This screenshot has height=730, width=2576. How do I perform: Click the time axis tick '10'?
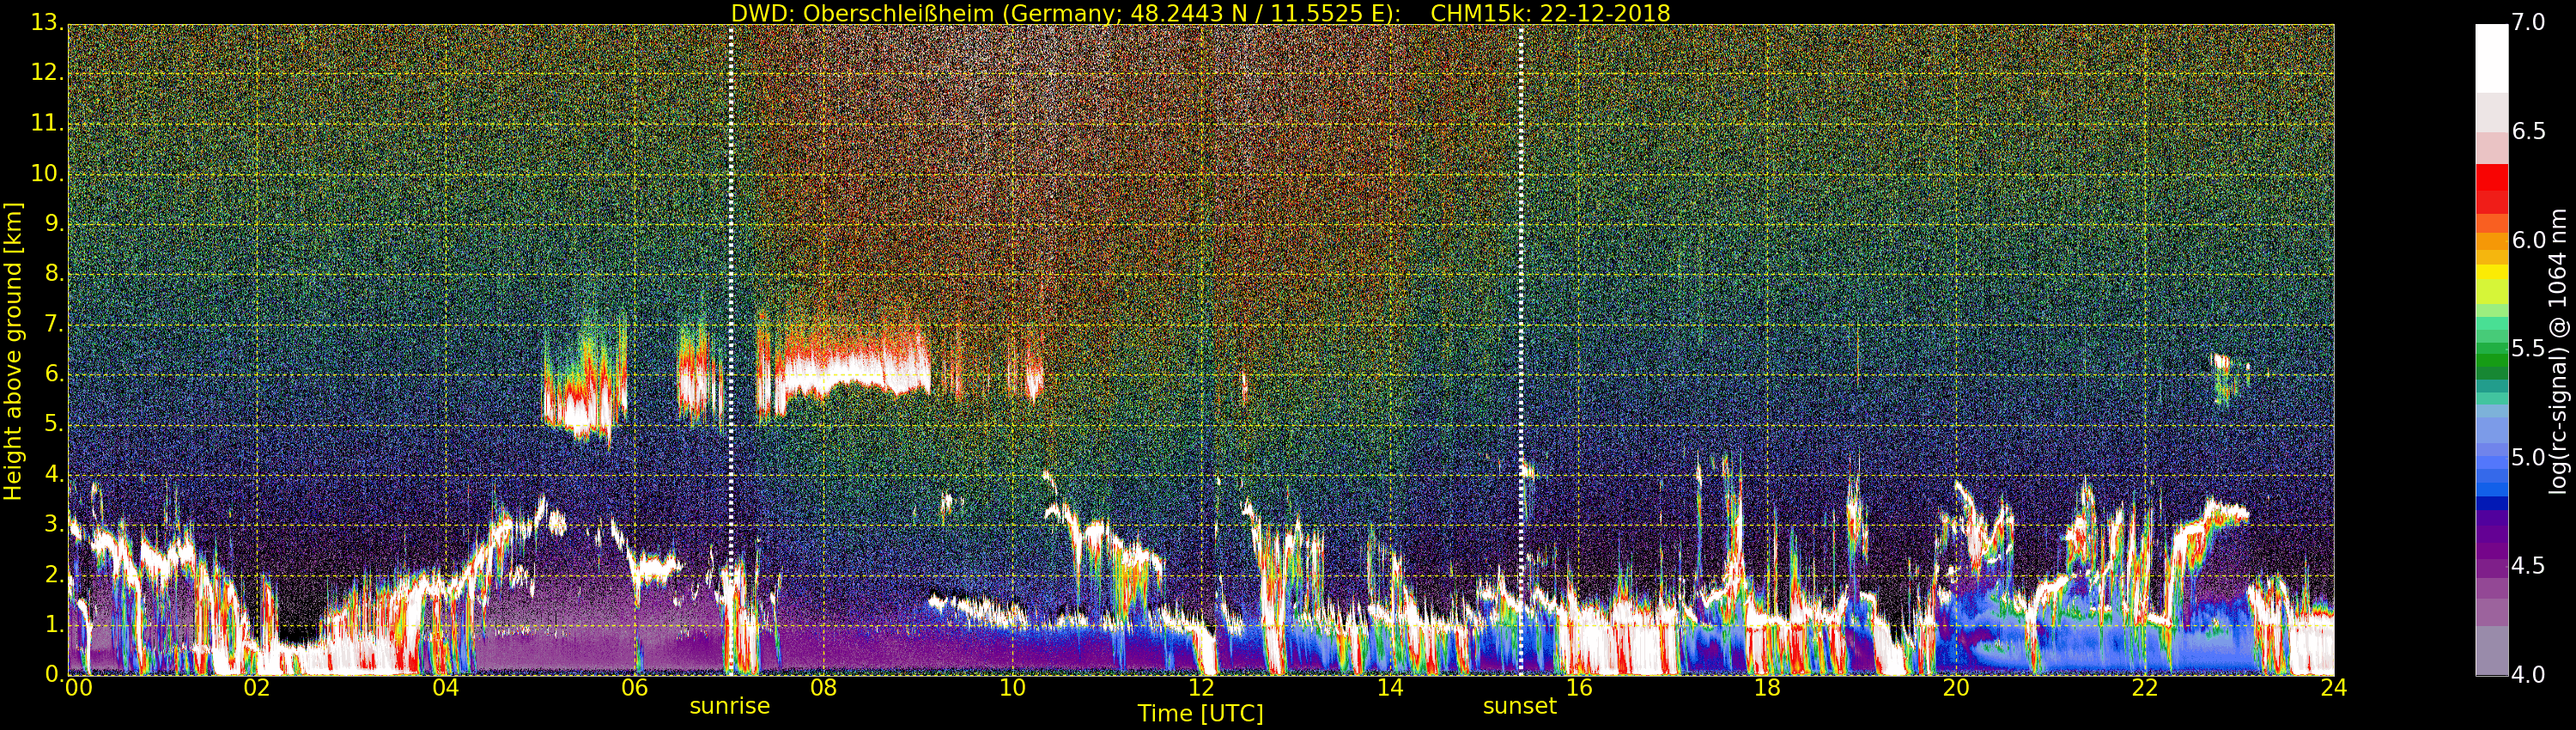(1013, 688)
